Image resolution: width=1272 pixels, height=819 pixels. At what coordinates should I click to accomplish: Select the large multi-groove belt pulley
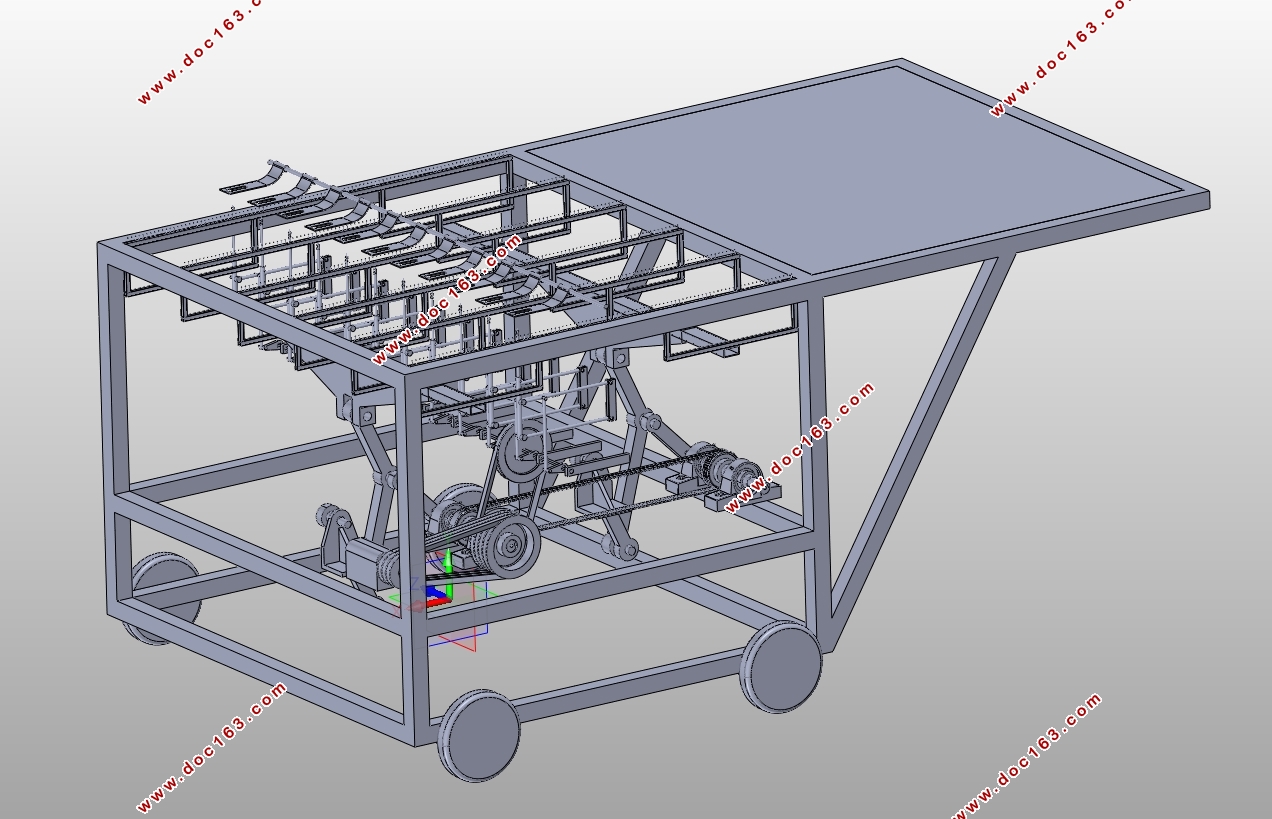503,546
